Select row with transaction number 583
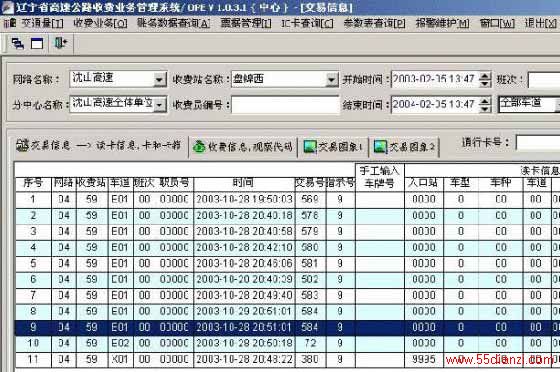This screenshot has height=372, width=560. pos(288,295)
